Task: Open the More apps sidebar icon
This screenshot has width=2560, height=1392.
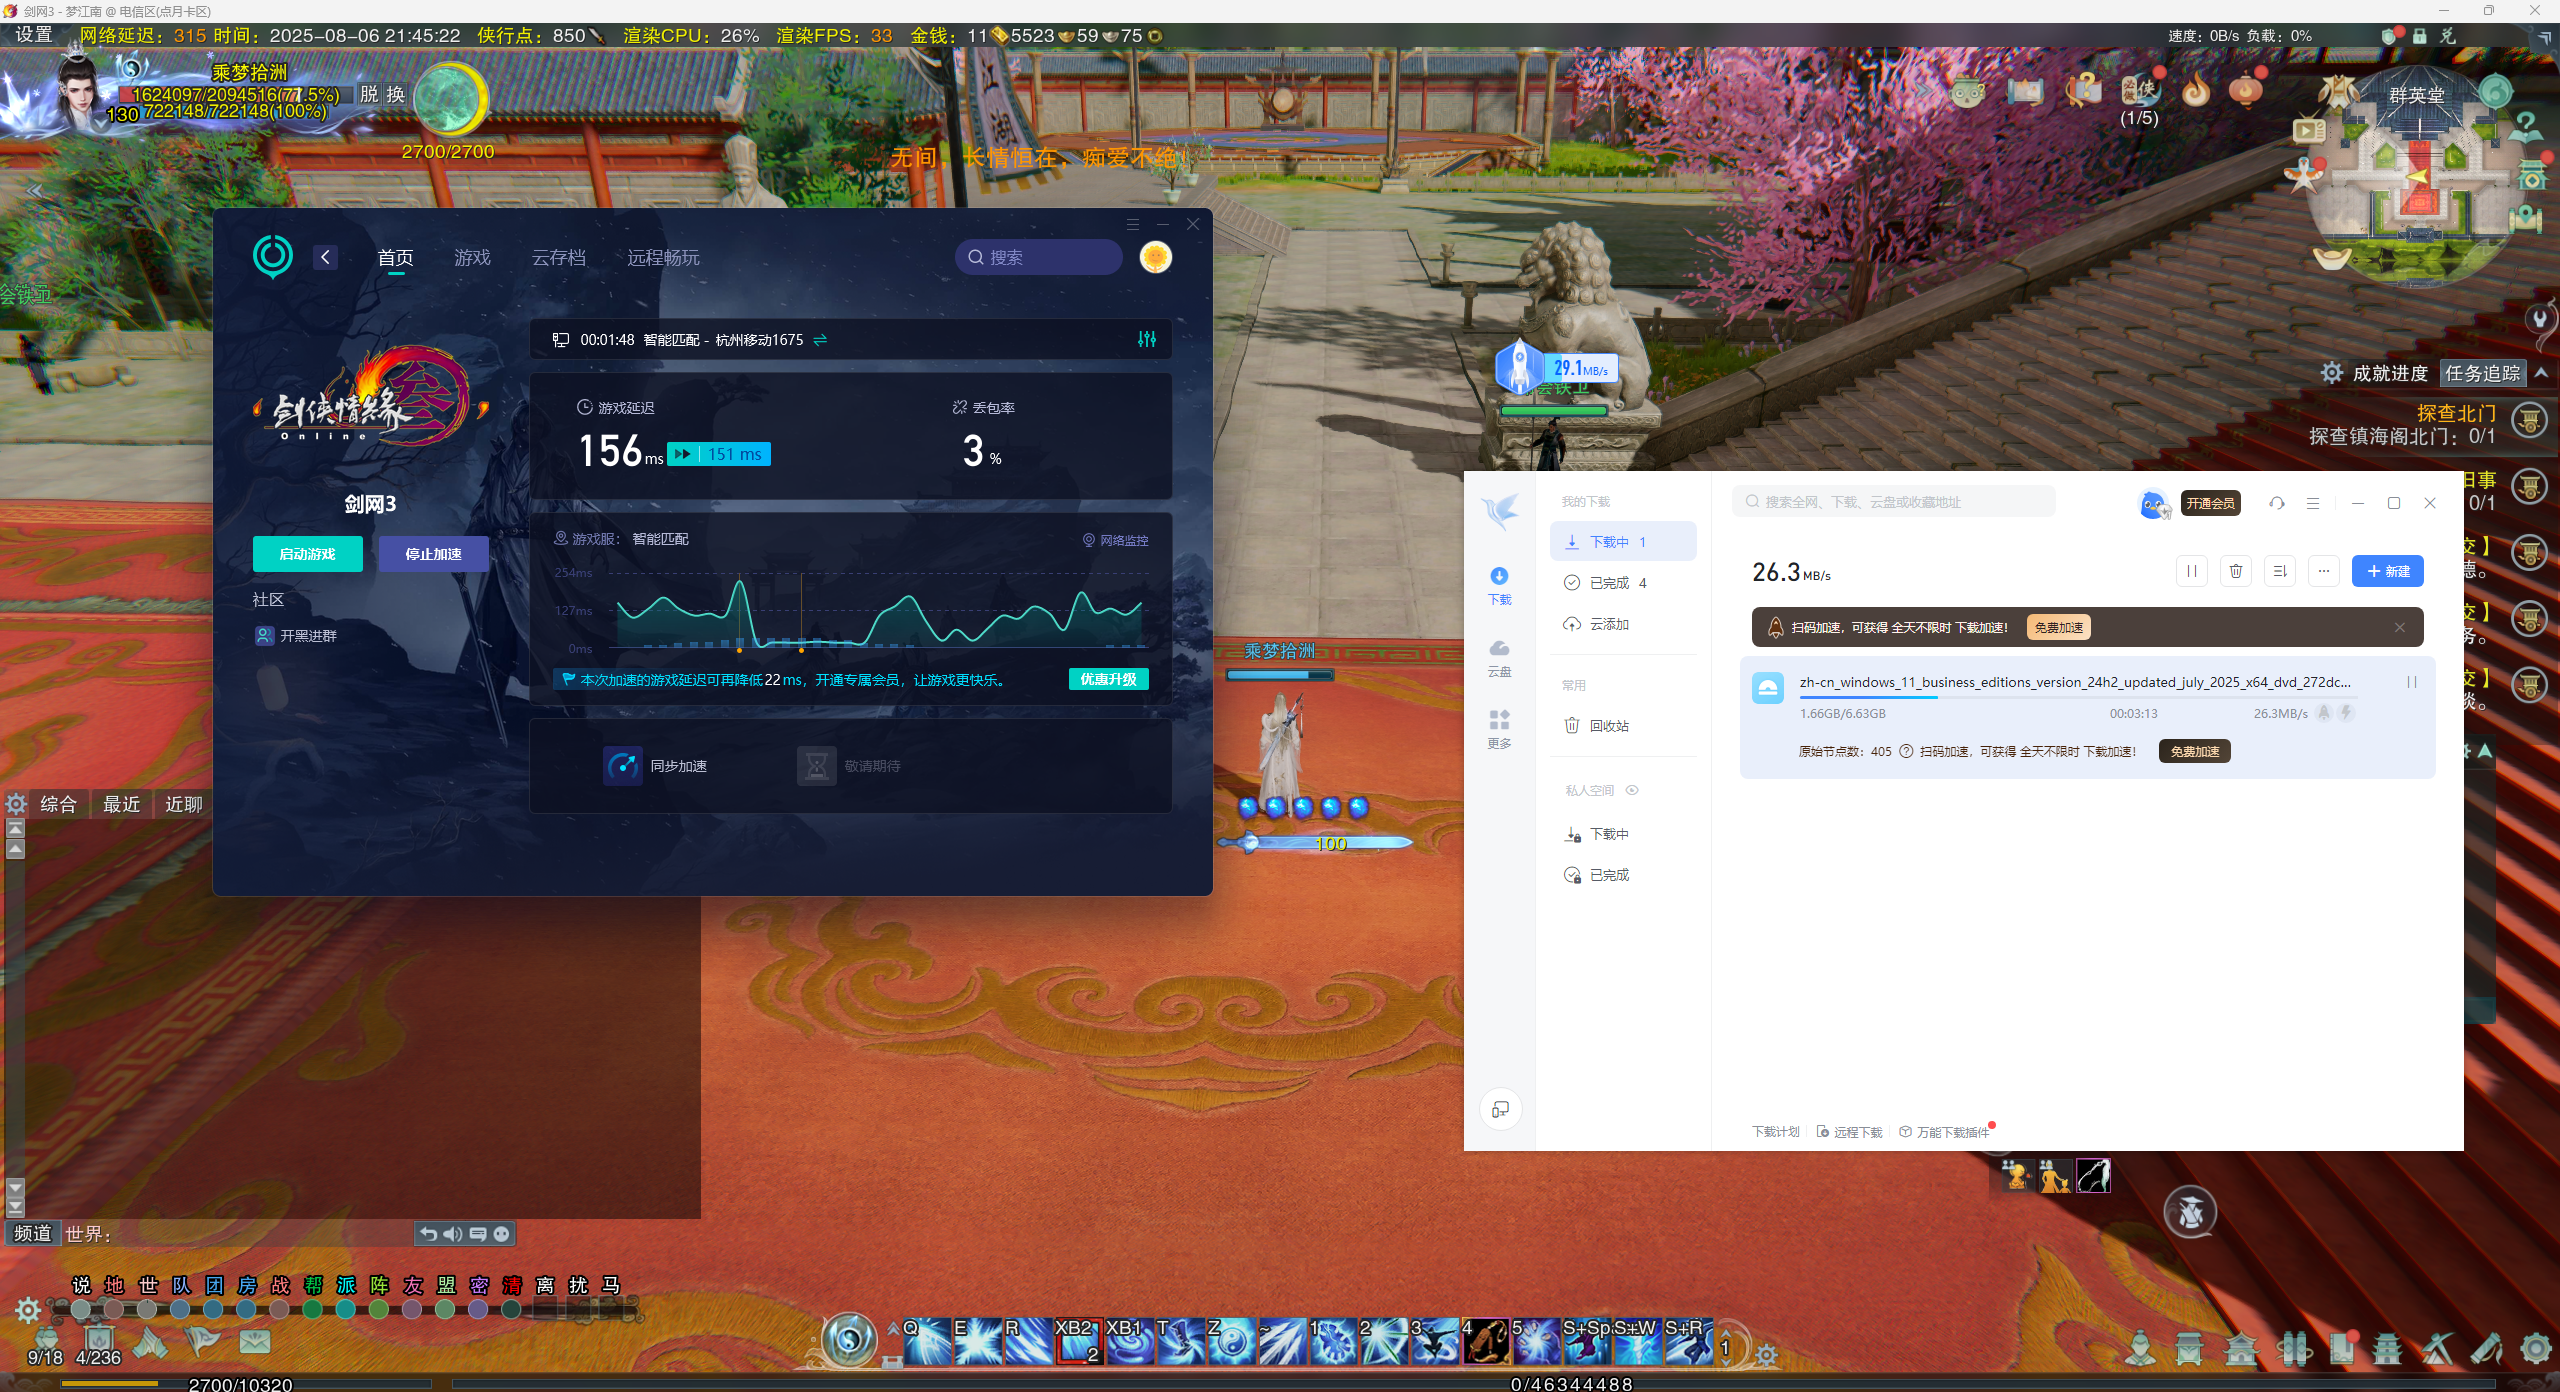Action: (1499, 728)
